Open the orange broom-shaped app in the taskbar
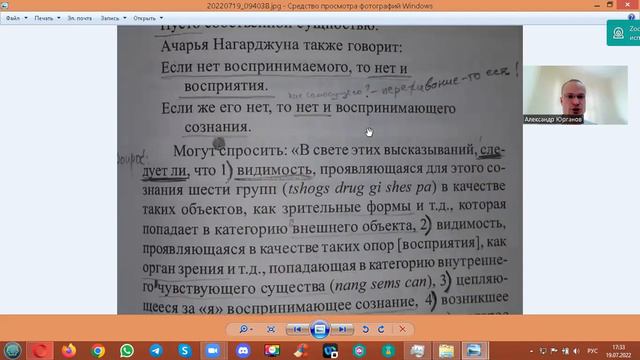 coord(301,351)
